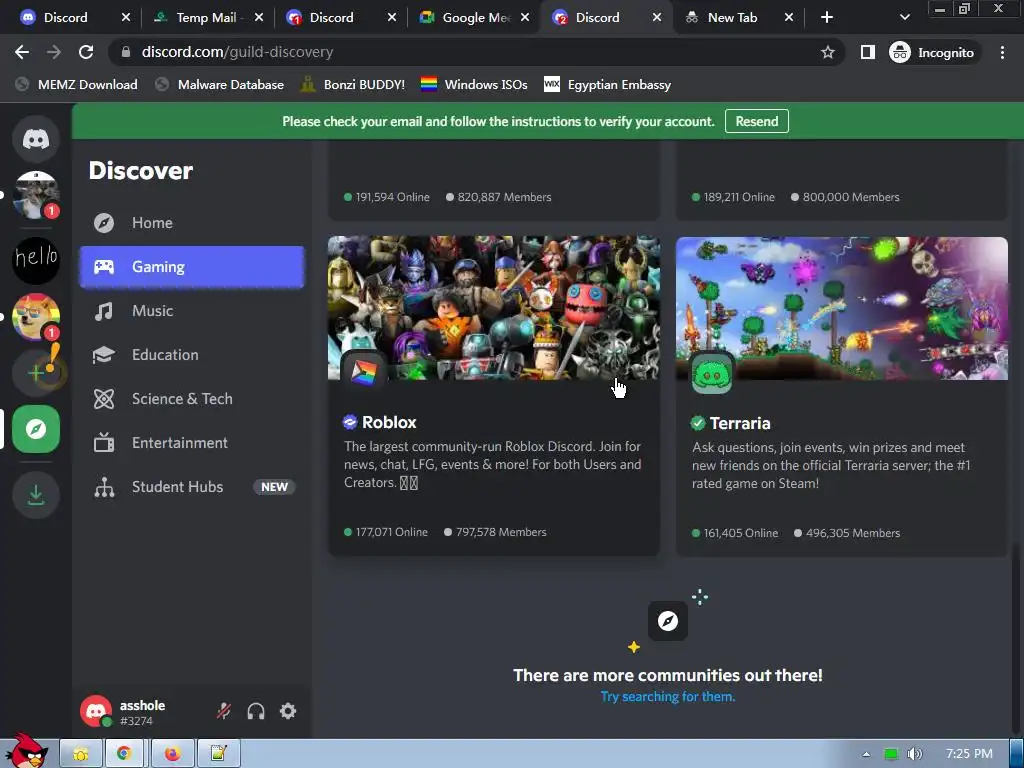The width and height of the screenshot is (1024, 768).
Task: Select Entertainment category in Discover
Action: [192, 443]
